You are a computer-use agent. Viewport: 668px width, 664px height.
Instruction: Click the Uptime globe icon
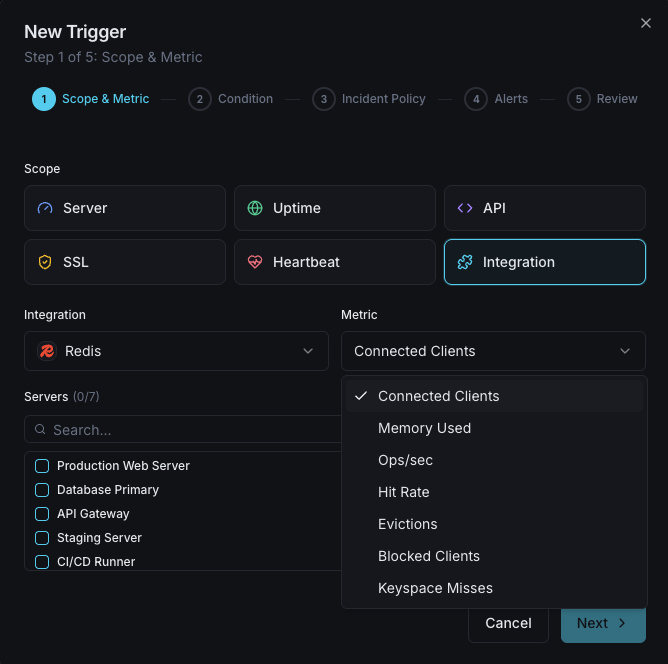tap(255, 208)
